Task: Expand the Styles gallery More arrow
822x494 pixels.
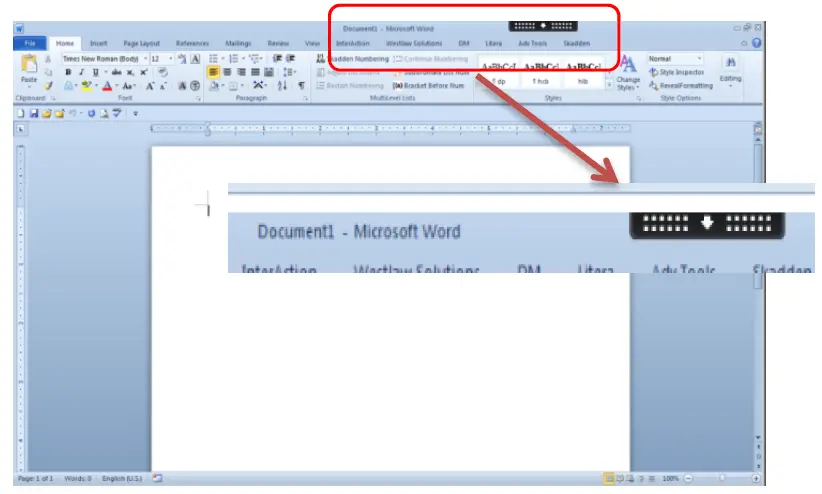Action: (609, 84)
